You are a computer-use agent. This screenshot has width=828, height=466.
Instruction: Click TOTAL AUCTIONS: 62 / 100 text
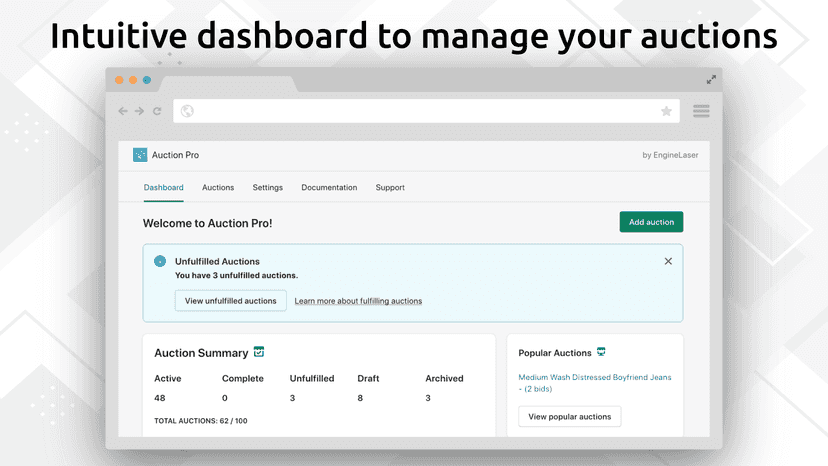pyautogui.click(x=201, y=421)
